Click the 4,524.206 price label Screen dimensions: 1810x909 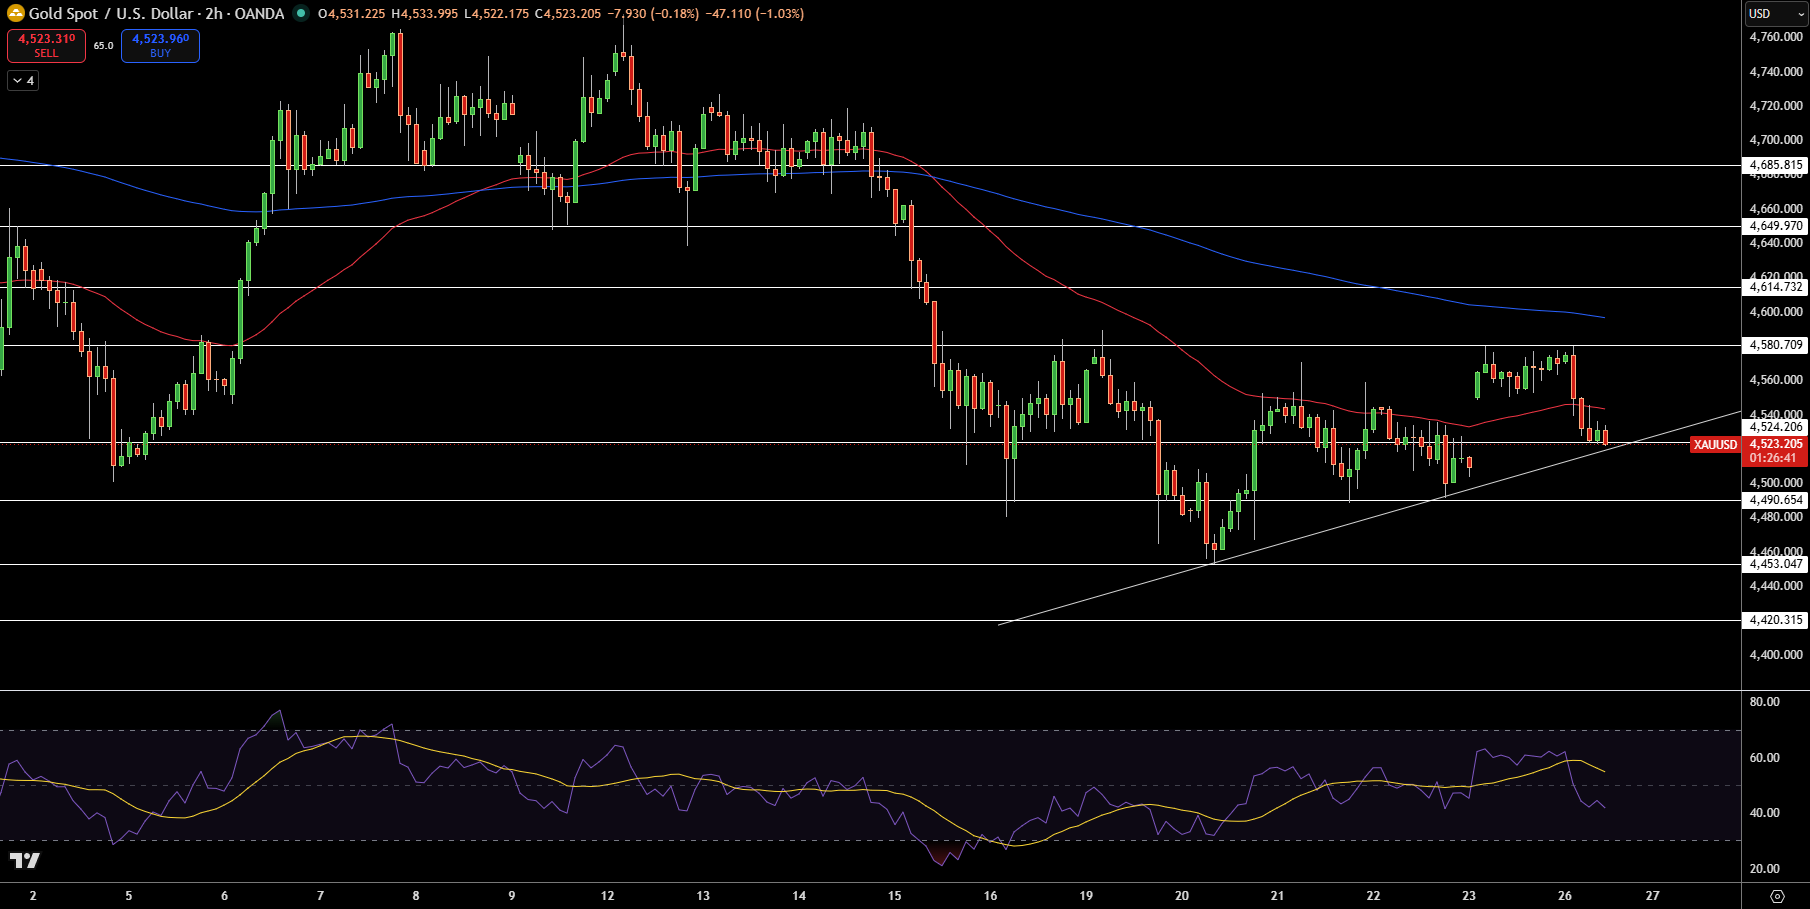pos(1776,427)
